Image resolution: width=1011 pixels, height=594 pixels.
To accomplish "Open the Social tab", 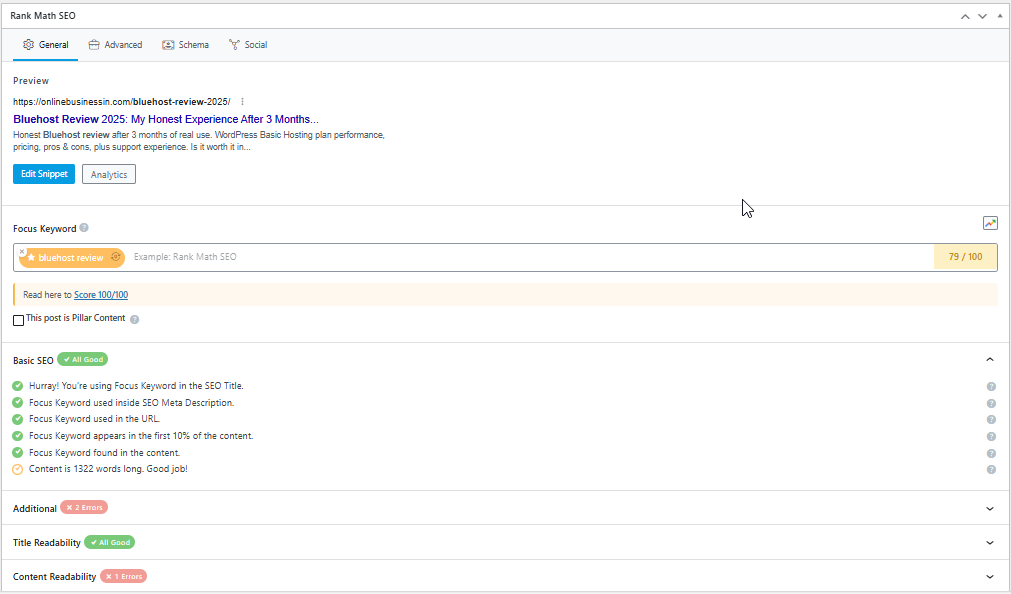I will tap(248, 45).
